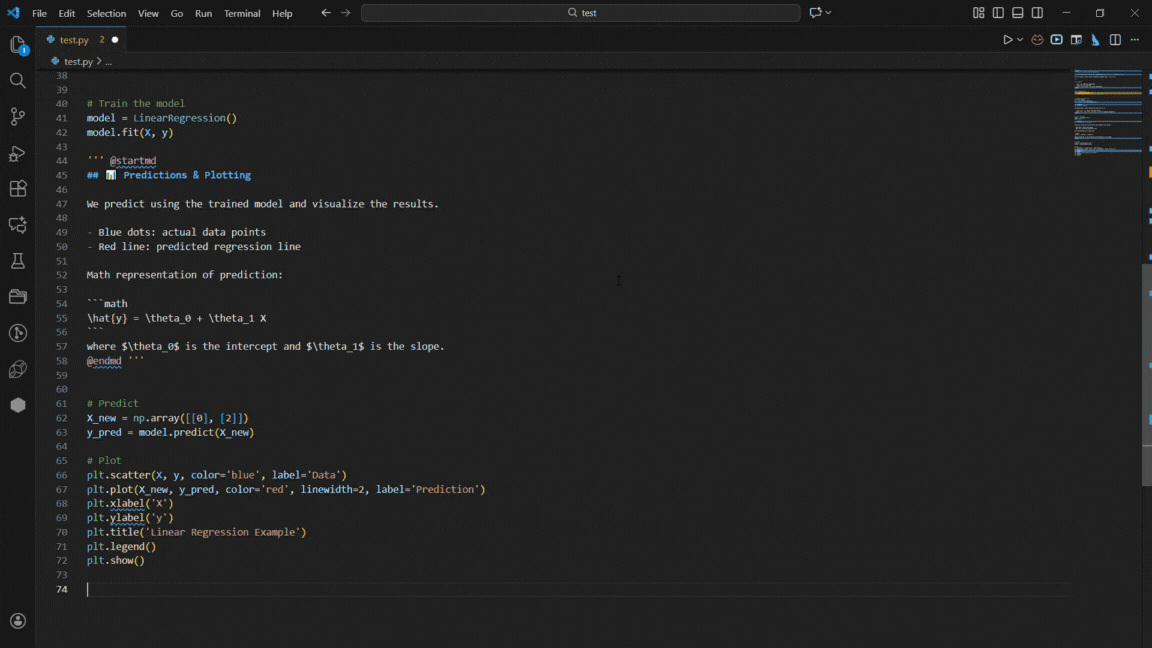Expand the Copilot chat dropdown chevron

coord(828,12)
